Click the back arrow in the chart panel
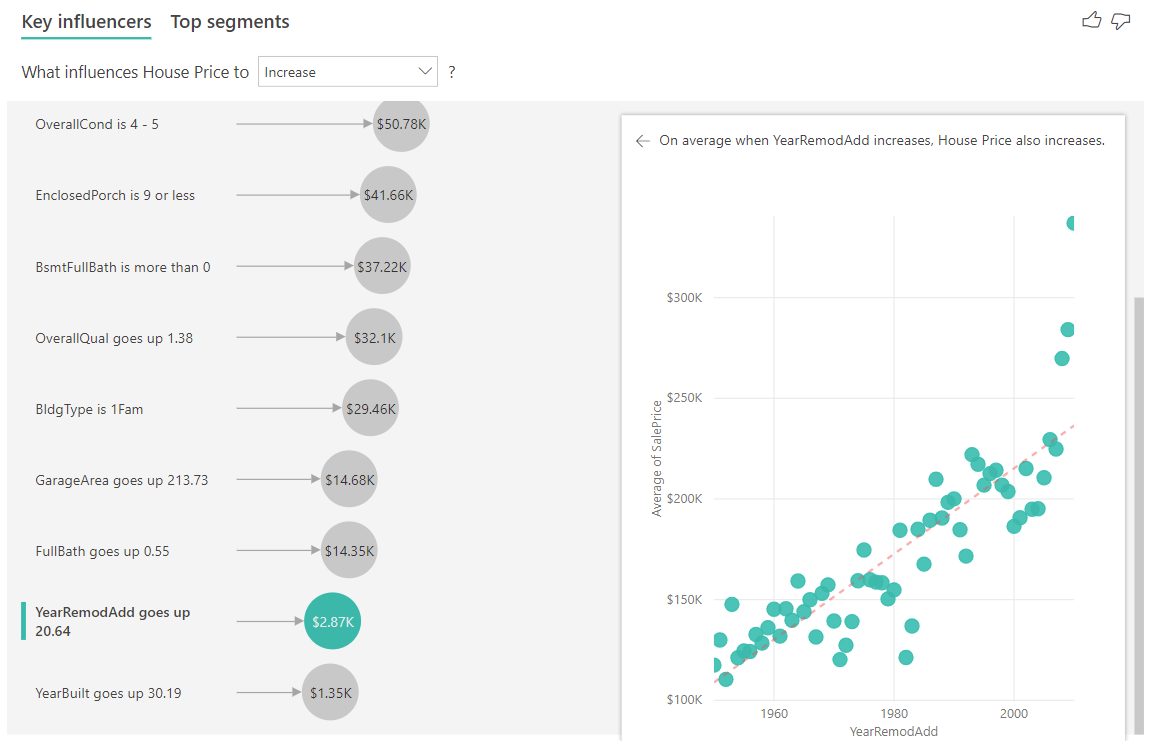 pos(643,141)
